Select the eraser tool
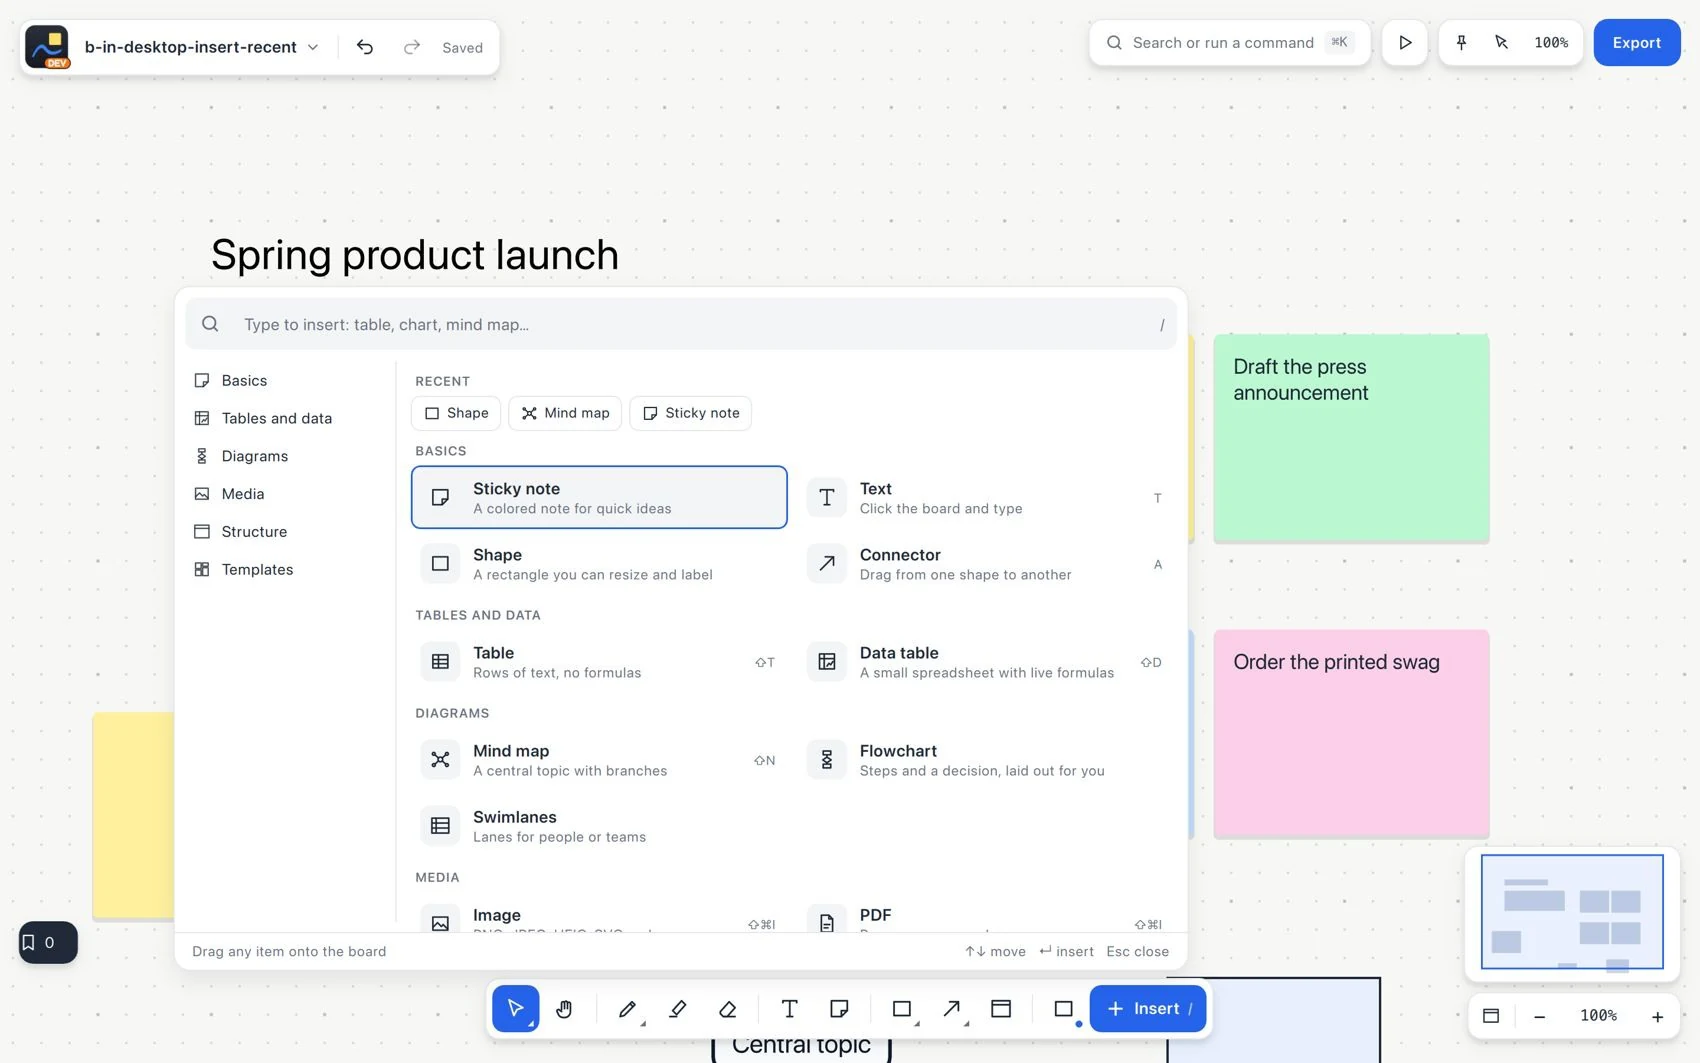The width and height of the screenshot is (1700, 1063). [x=727, y=1009]
